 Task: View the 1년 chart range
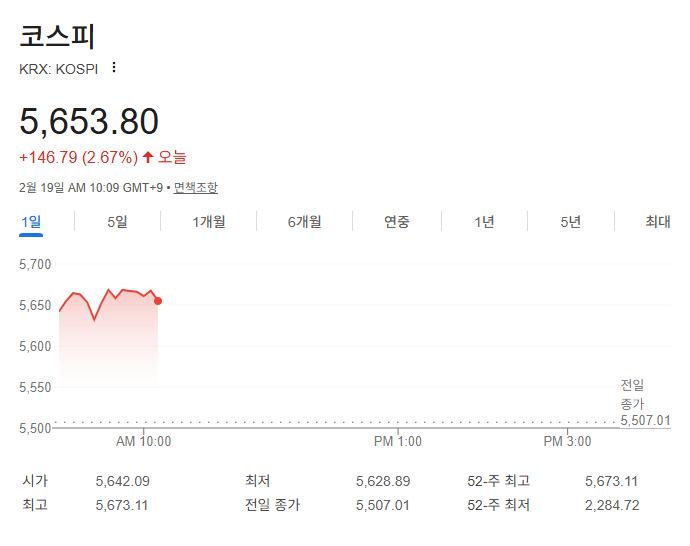[484, 222]
